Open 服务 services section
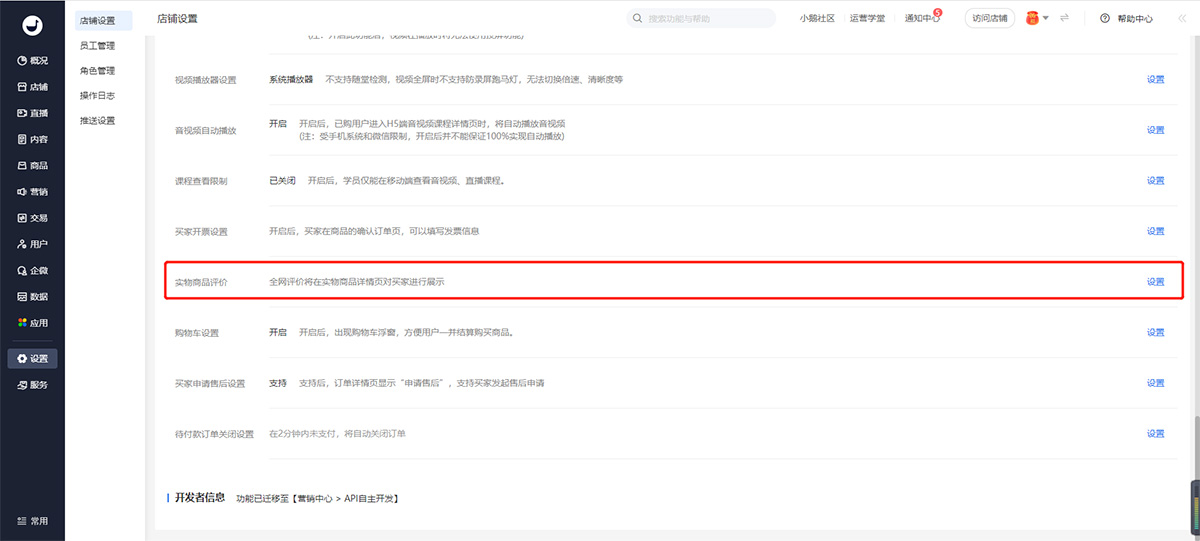Image resolution: width=1200 pixels, height=541 pixels. [32, 384]
